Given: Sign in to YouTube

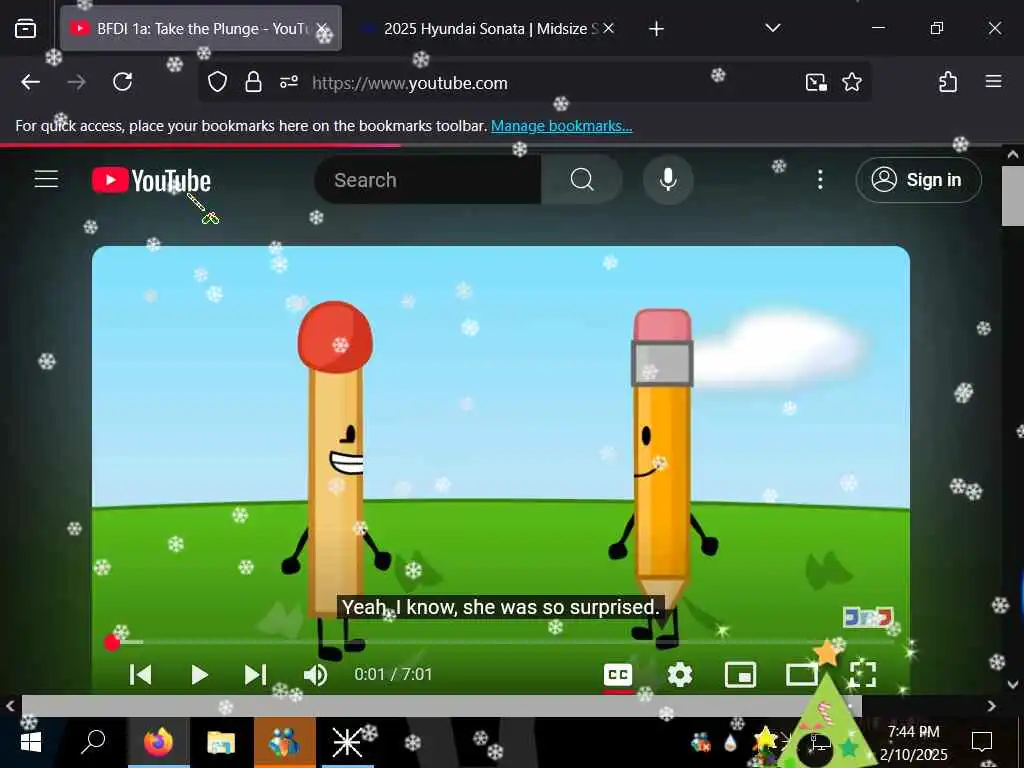Looking at the screenshot, I should click(x=918, y=180).
